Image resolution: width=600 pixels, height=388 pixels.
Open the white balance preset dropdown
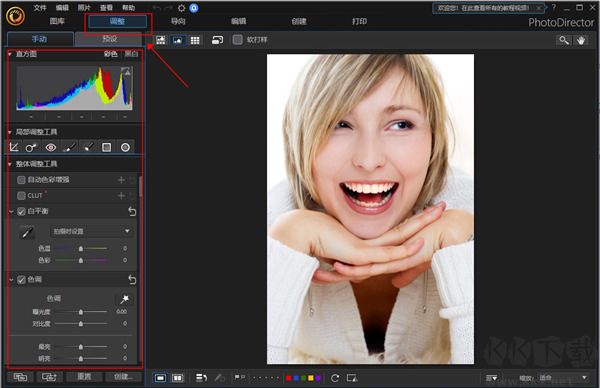[91, 231]
